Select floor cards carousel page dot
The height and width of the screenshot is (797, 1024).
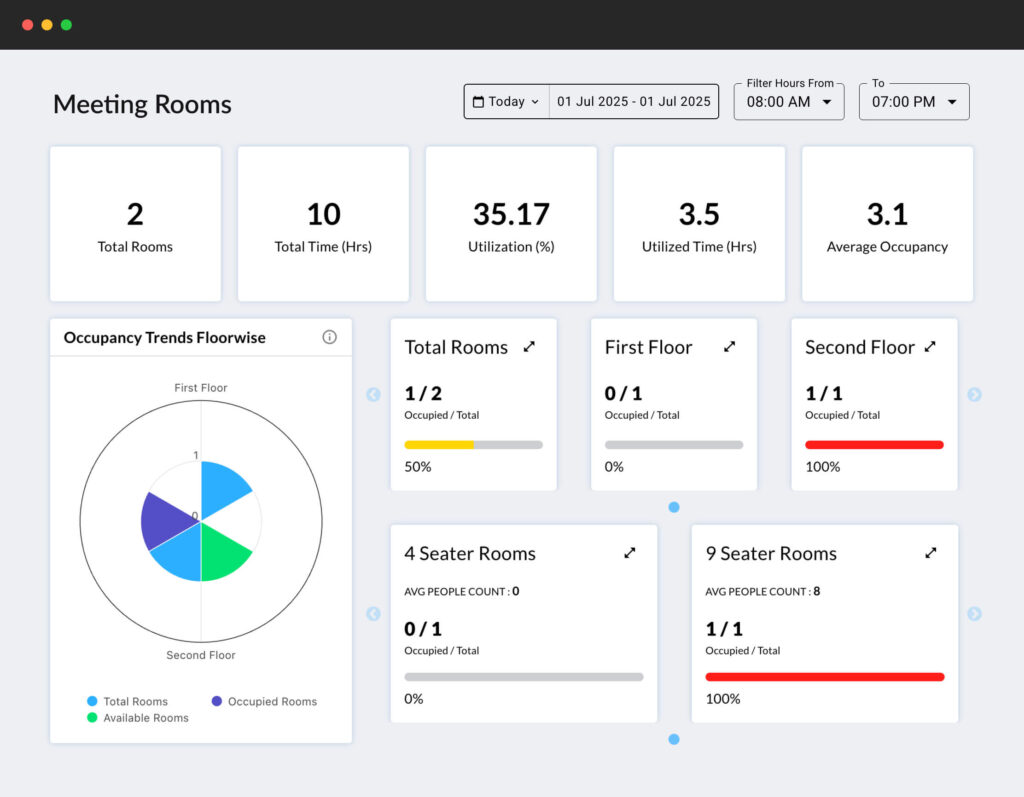coord(674,507)
